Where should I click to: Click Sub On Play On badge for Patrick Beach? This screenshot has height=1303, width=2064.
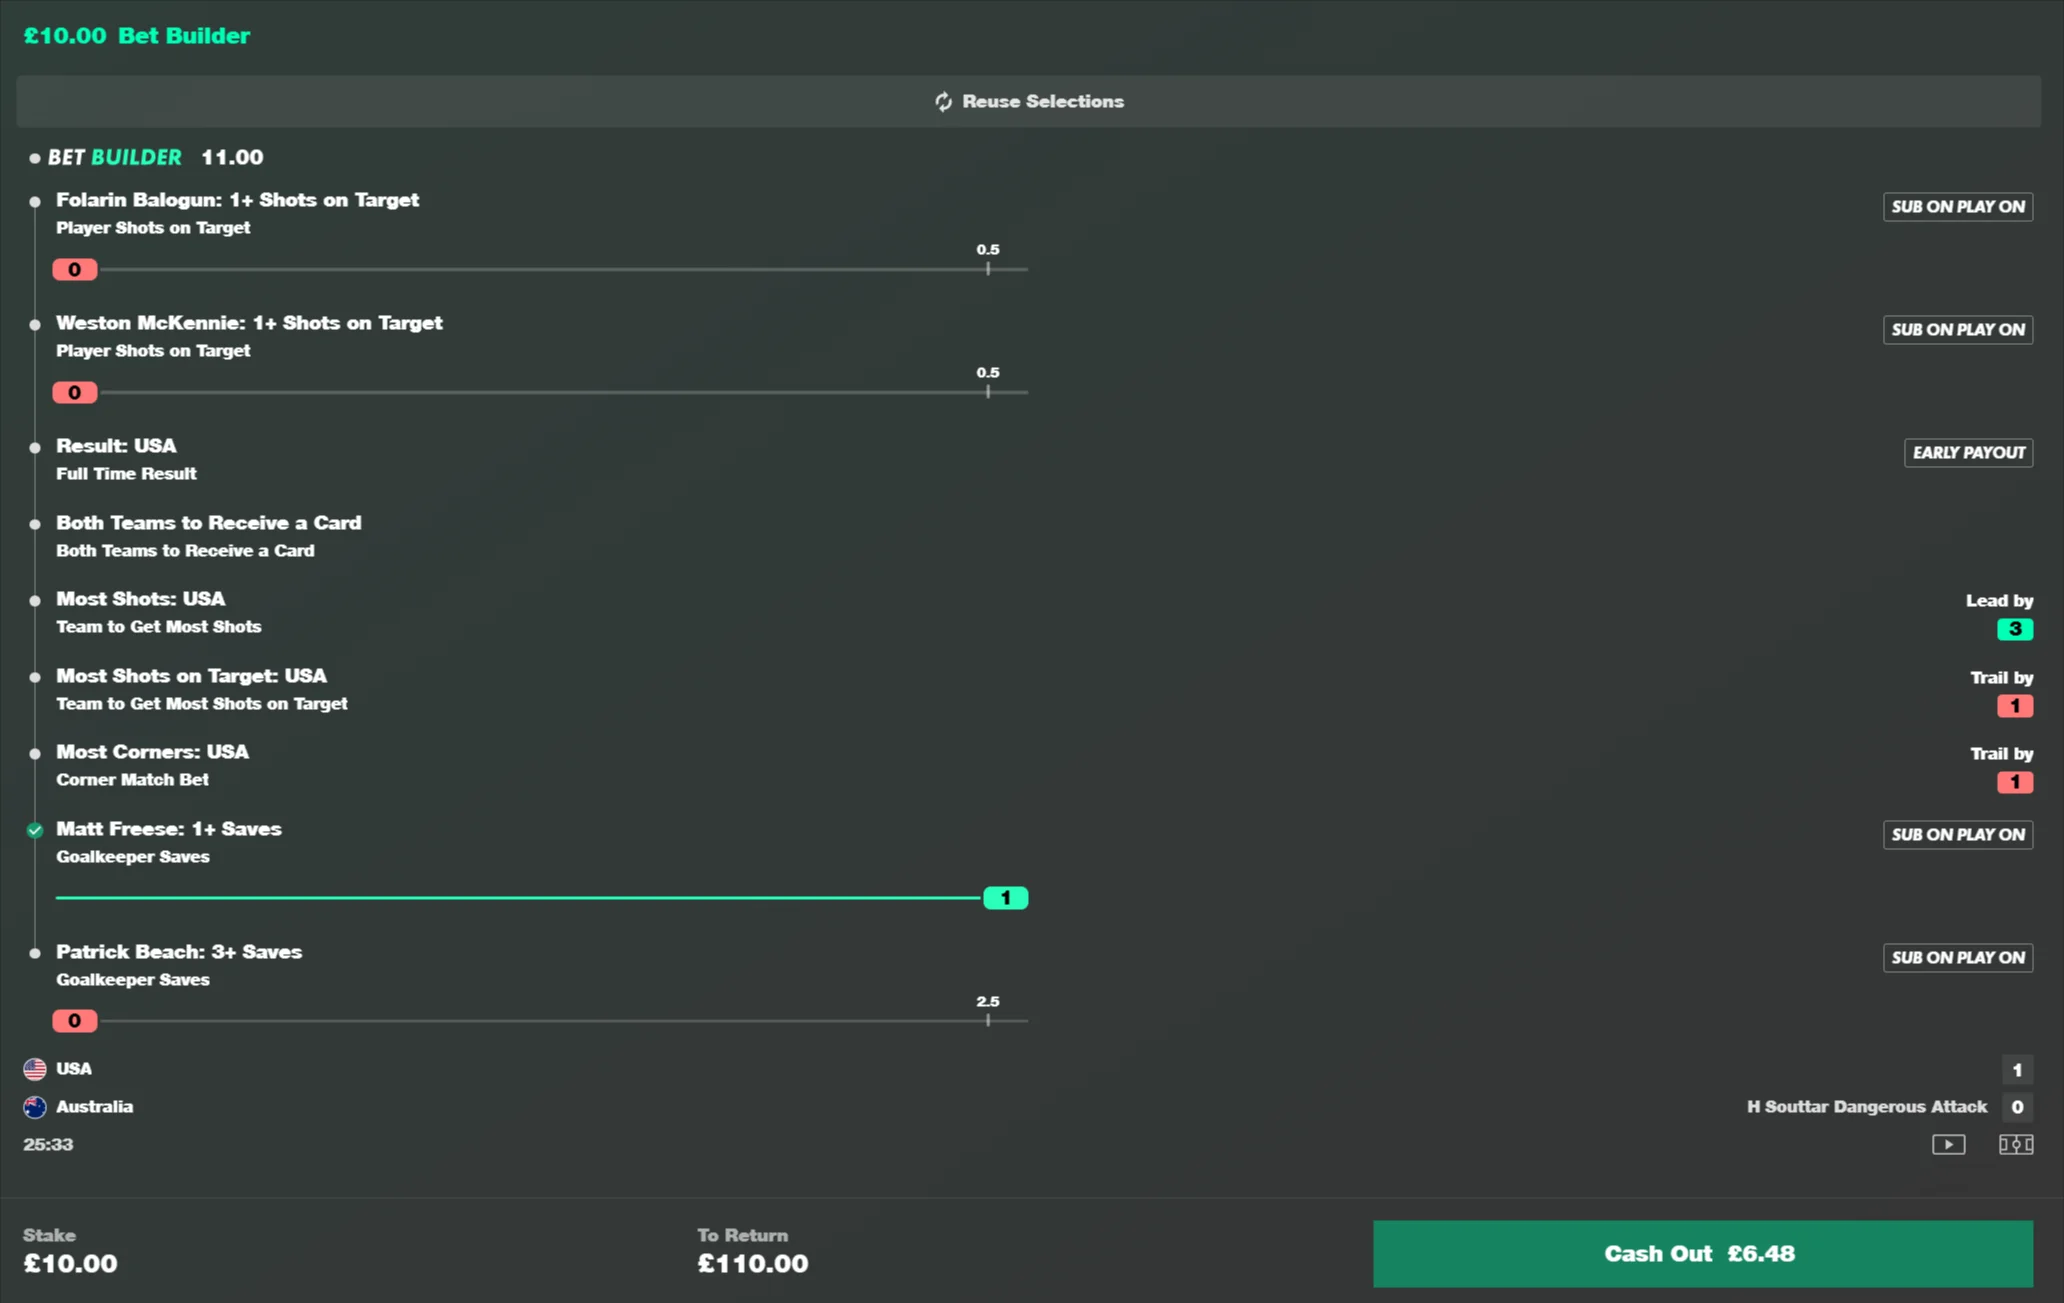(x=1958, y=958)
